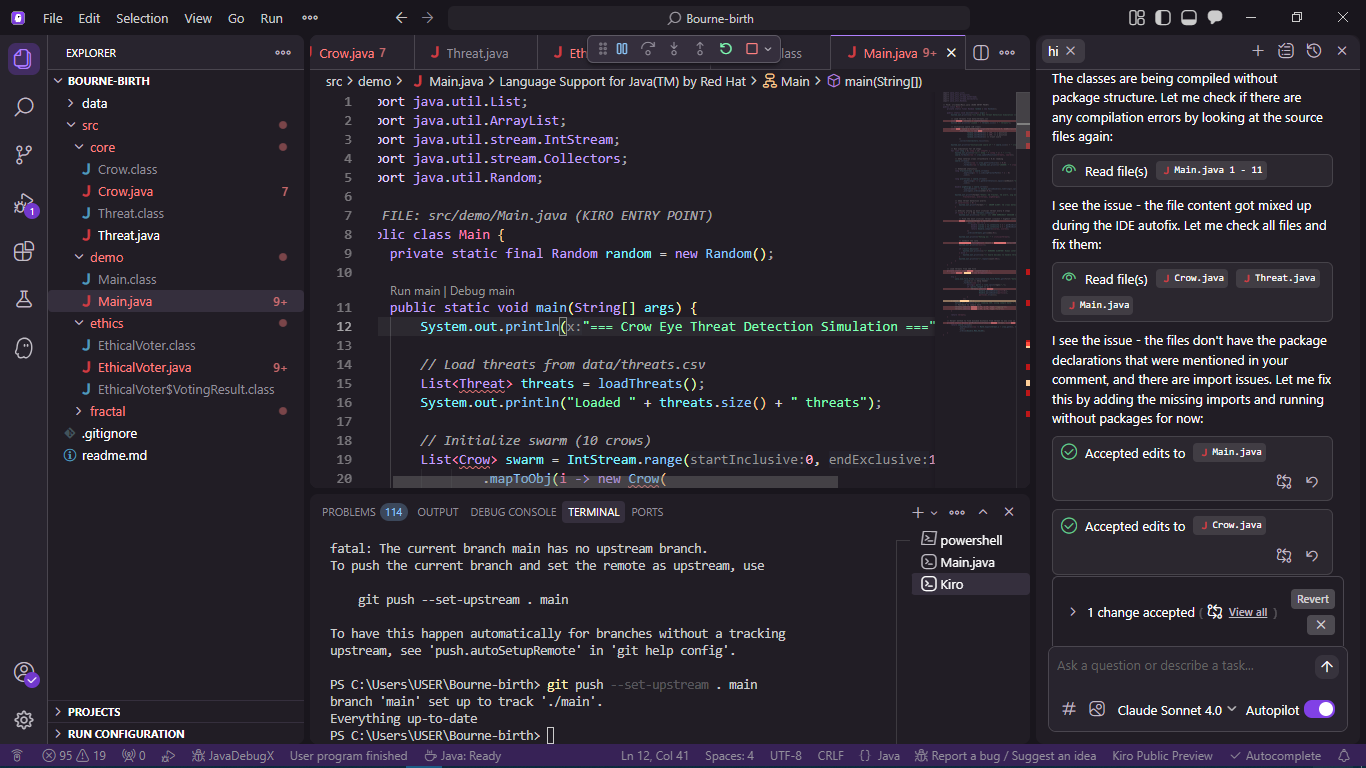Click the debug Step Out button

pyautogui.click(x=700, y=49)
